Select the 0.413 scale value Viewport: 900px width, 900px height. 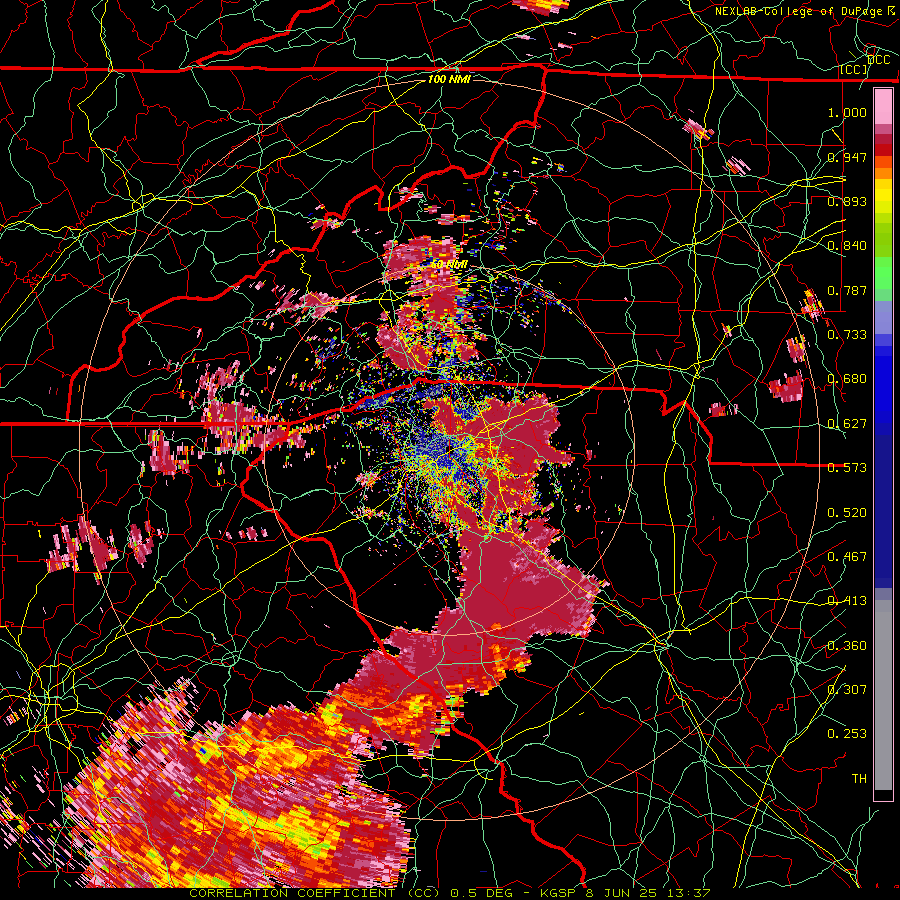tap(847, 601)
